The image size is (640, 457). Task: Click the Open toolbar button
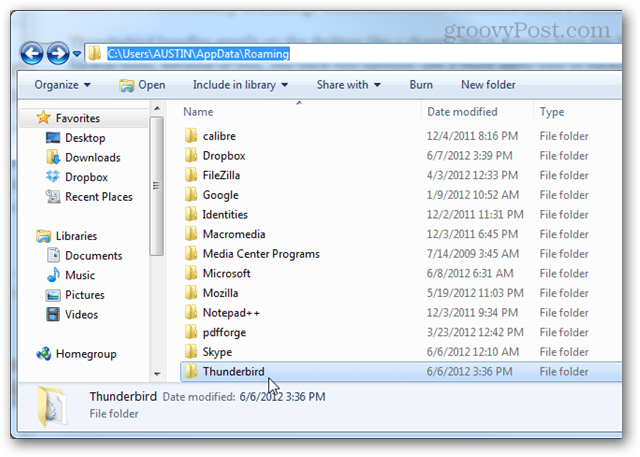click(x=143, y=85)
